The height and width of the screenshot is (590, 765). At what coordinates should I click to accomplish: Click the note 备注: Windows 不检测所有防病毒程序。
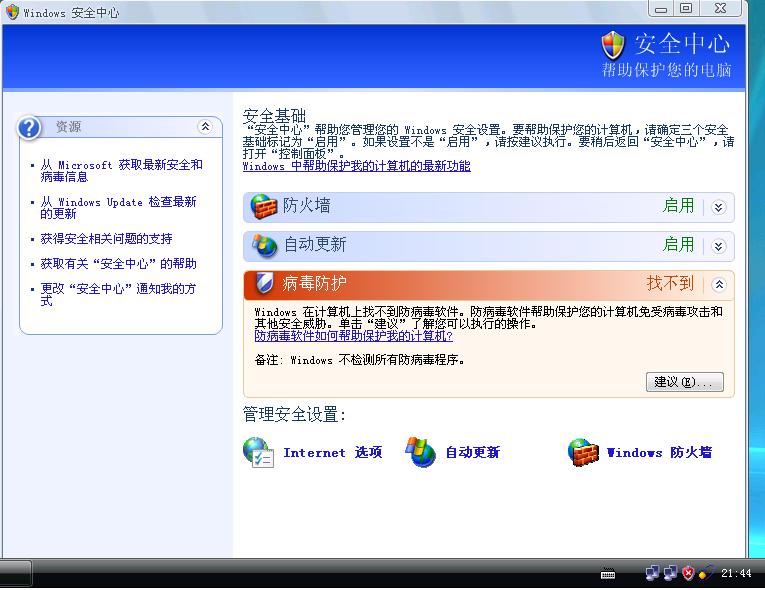tap(360, 360)
